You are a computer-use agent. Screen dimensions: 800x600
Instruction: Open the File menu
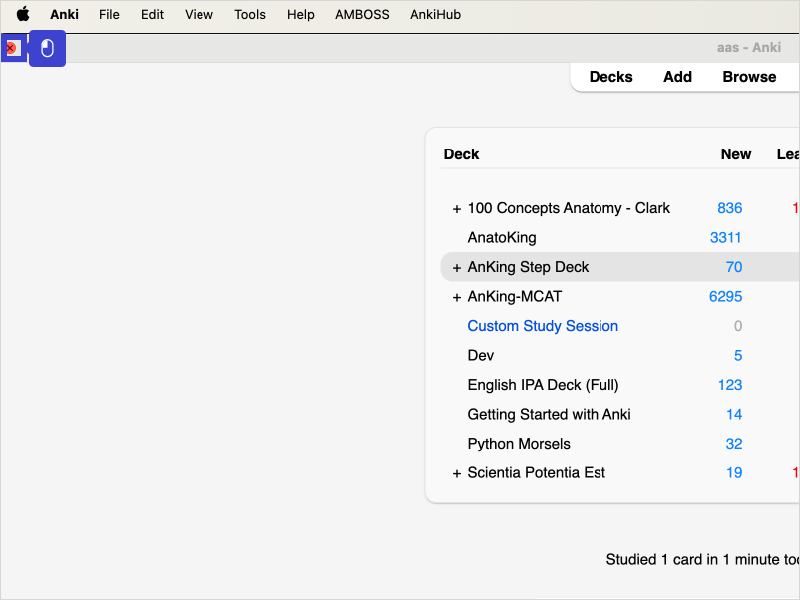[109, 14]
